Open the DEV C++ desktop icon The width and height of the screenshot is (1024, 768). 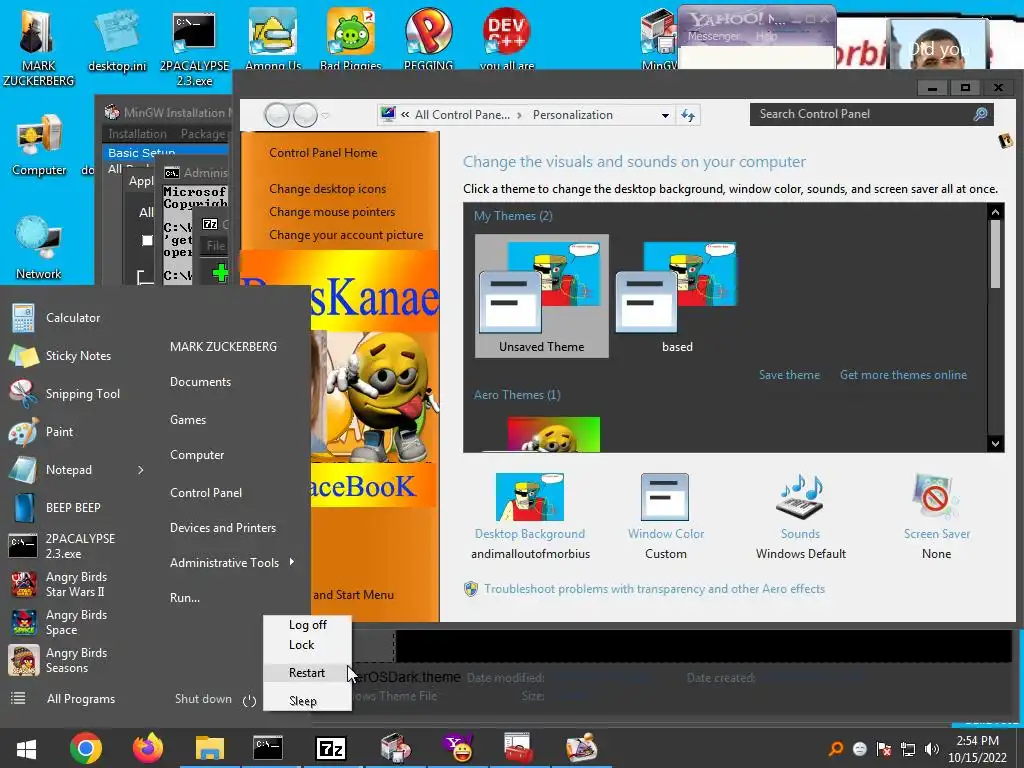[x=507, y=39]
